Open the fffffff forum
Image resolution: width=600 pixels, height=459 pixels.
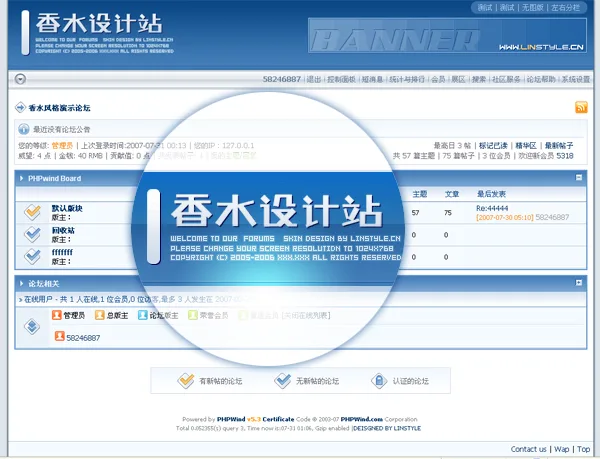(62, 252)
